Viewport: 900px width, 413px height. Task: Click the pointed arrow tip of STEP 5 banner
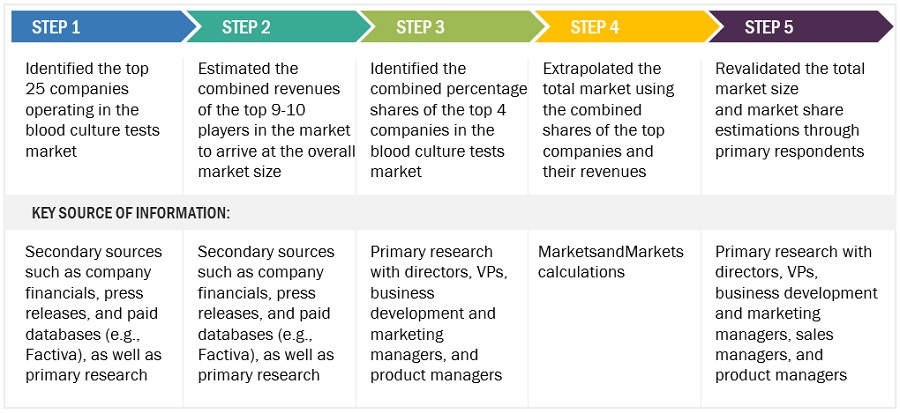pyautogui.click(x=884, y=27)
